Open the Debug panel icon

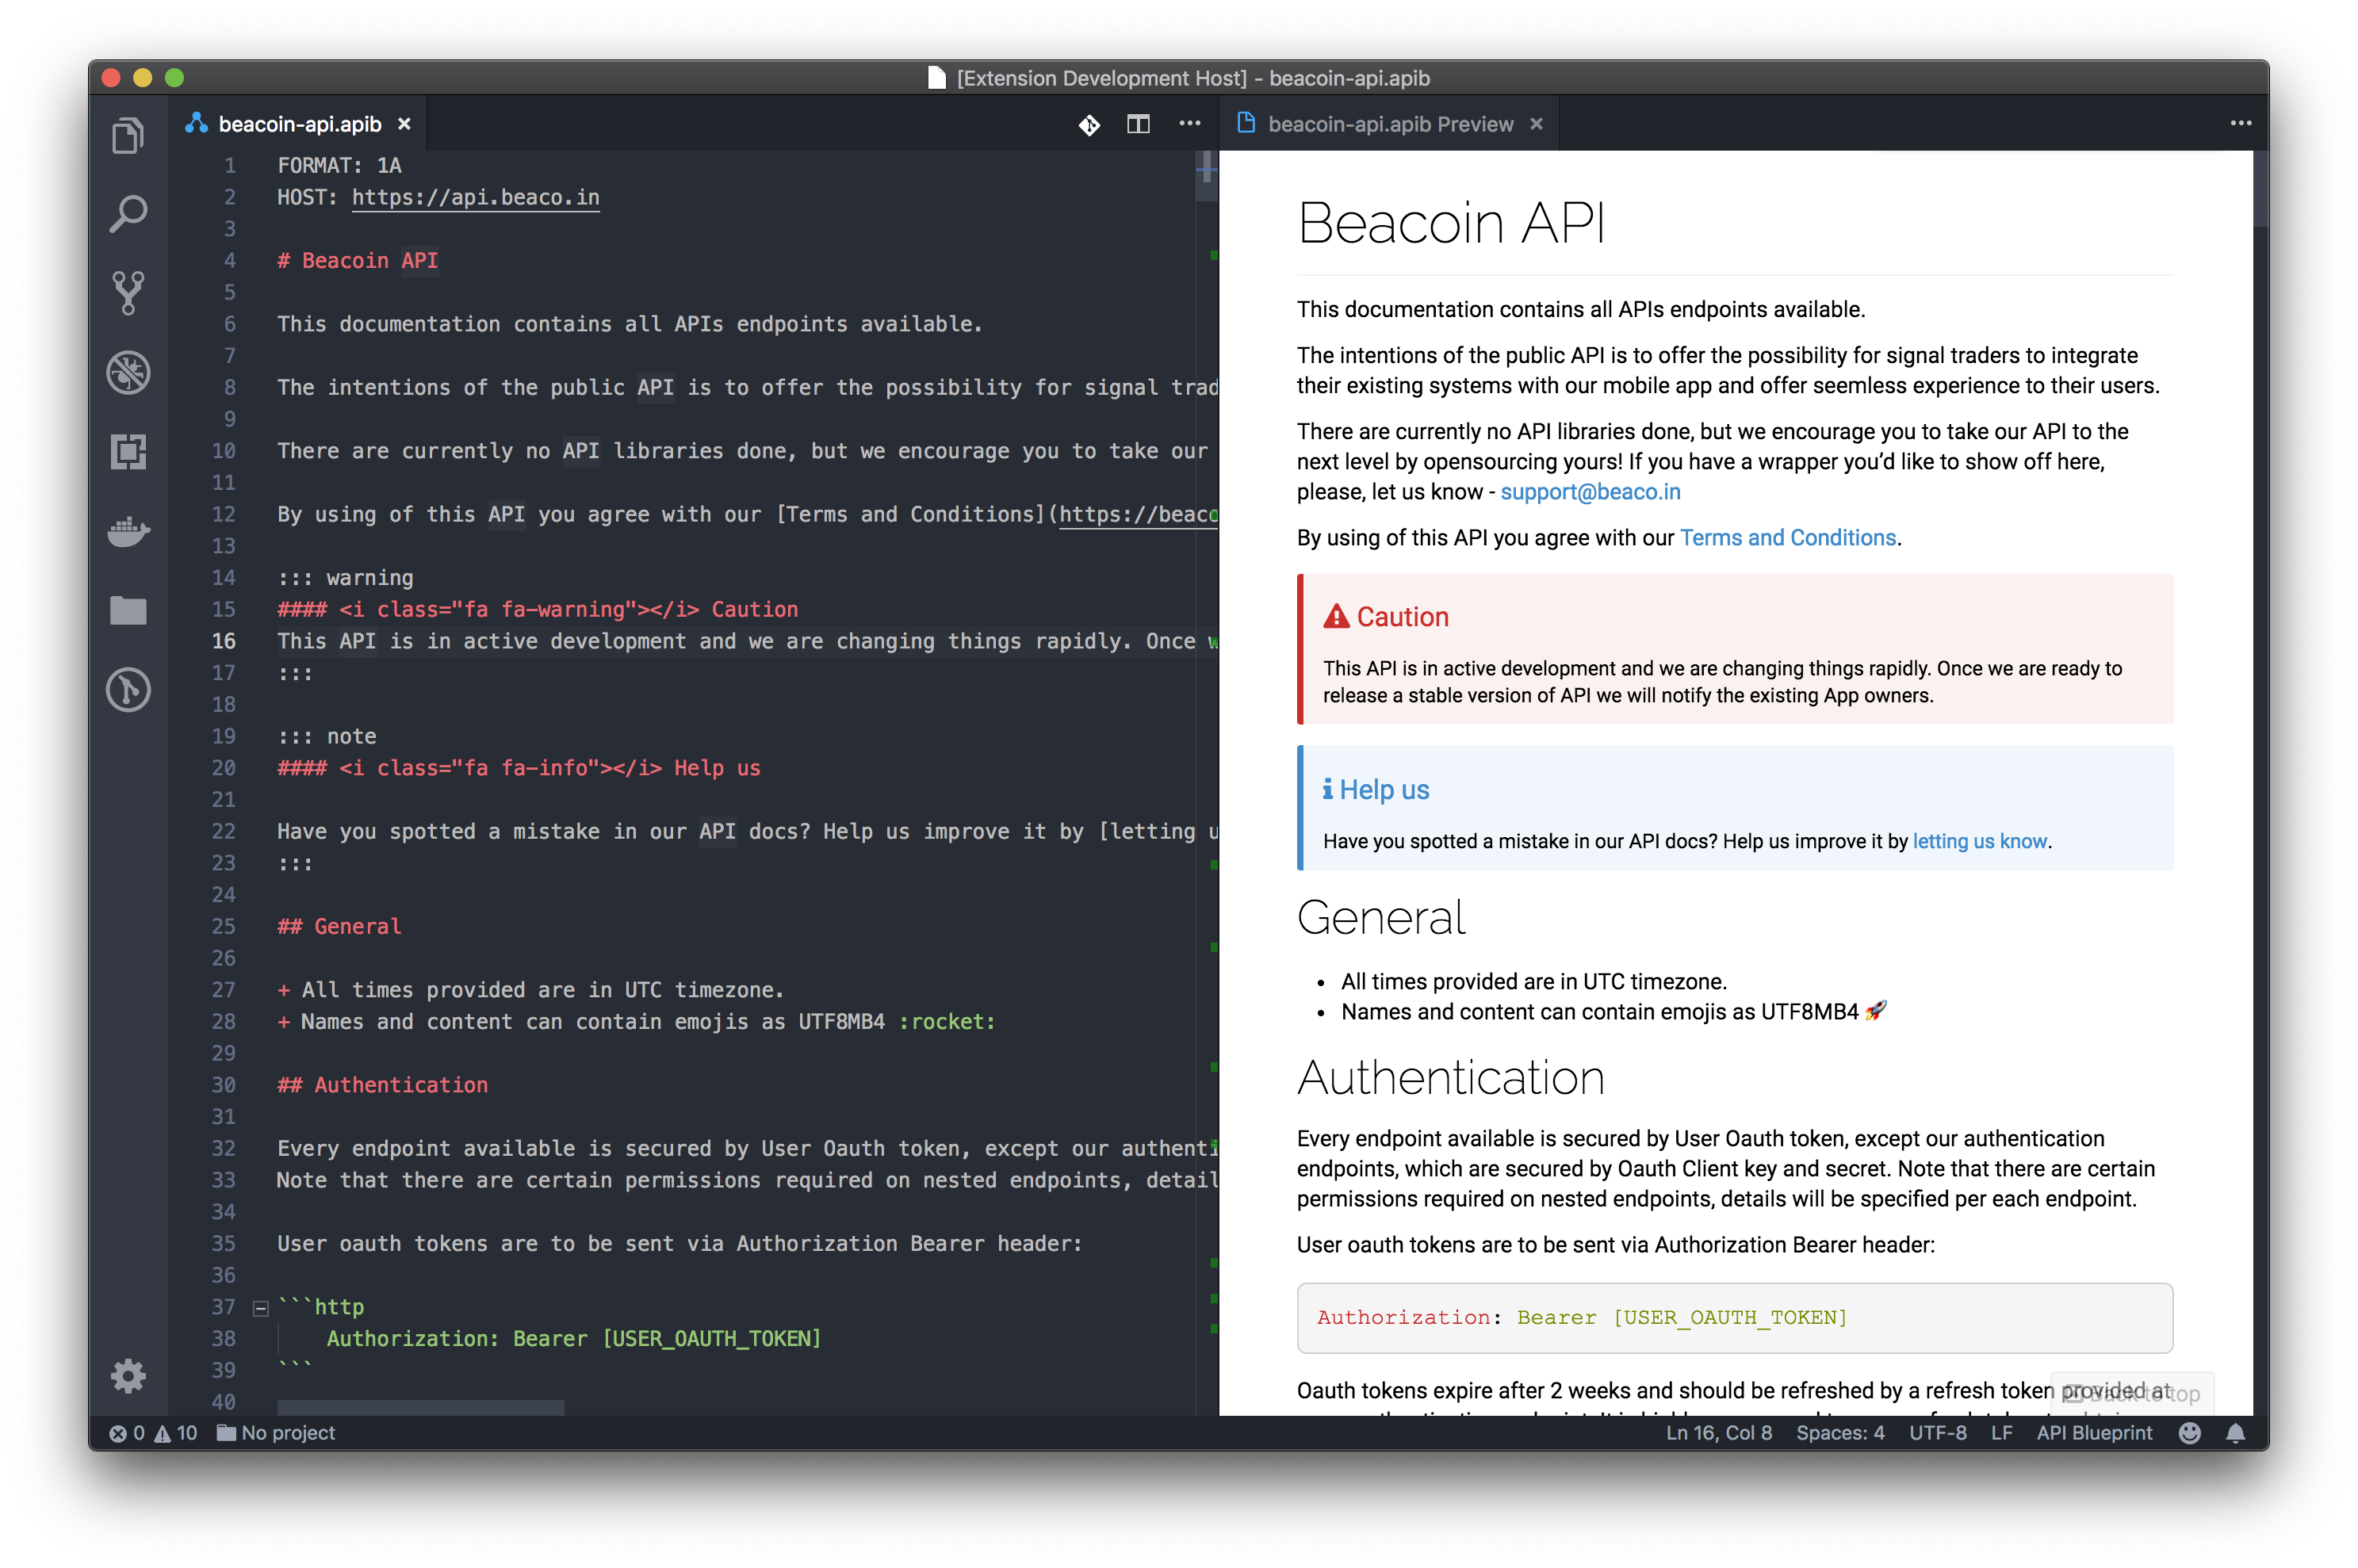(128, 372)
